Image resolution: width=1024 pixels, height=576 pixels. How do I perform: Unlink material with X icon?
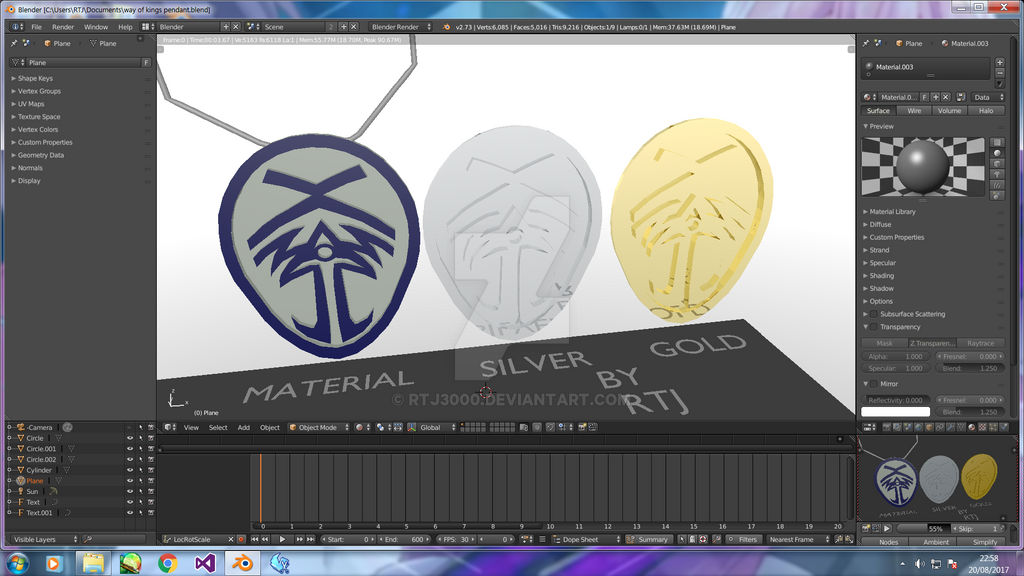coord(945,97)
